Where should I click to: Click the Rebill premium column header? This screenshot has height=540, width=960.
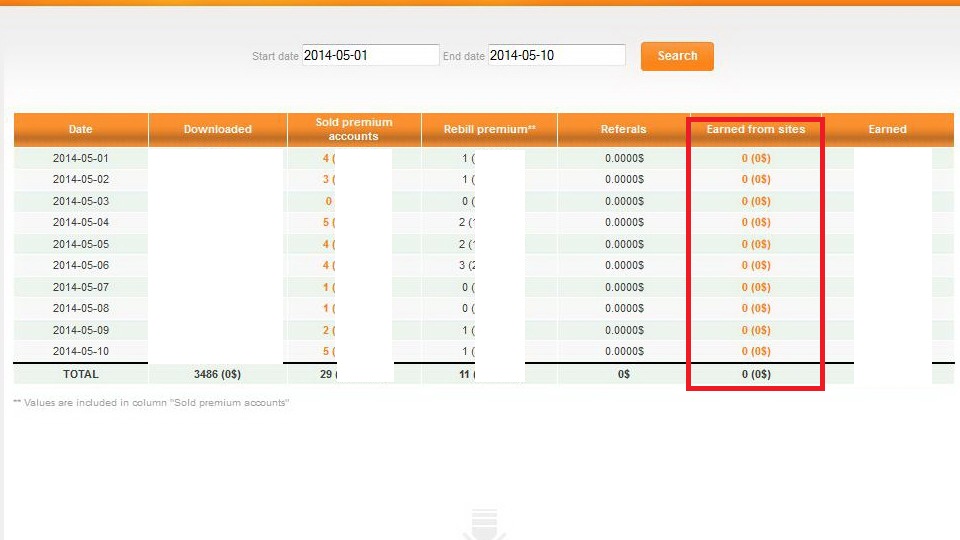pyautogui.click(x=489, y=129)
